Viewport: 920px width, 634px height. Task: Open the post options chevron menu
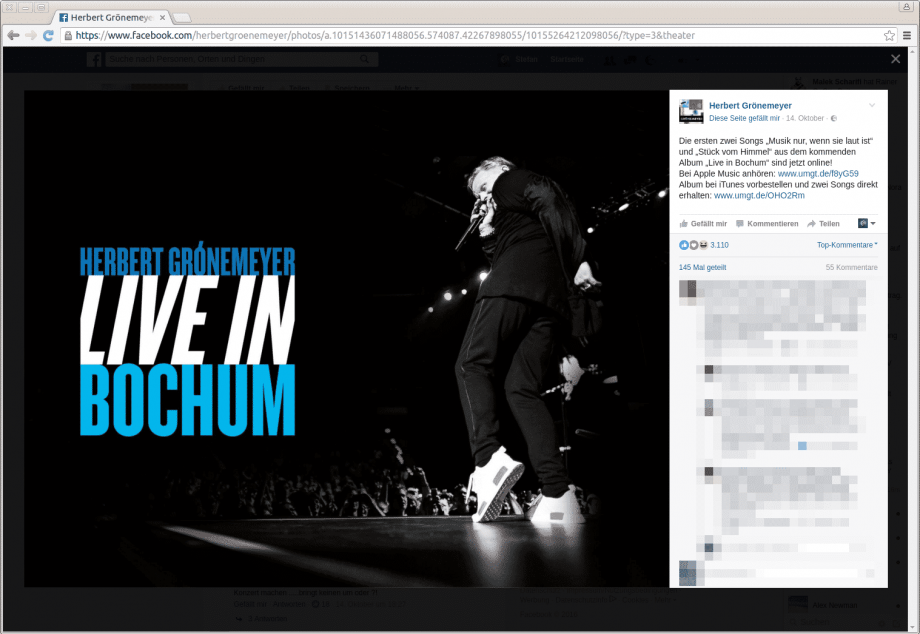click(x=871, y=105)
